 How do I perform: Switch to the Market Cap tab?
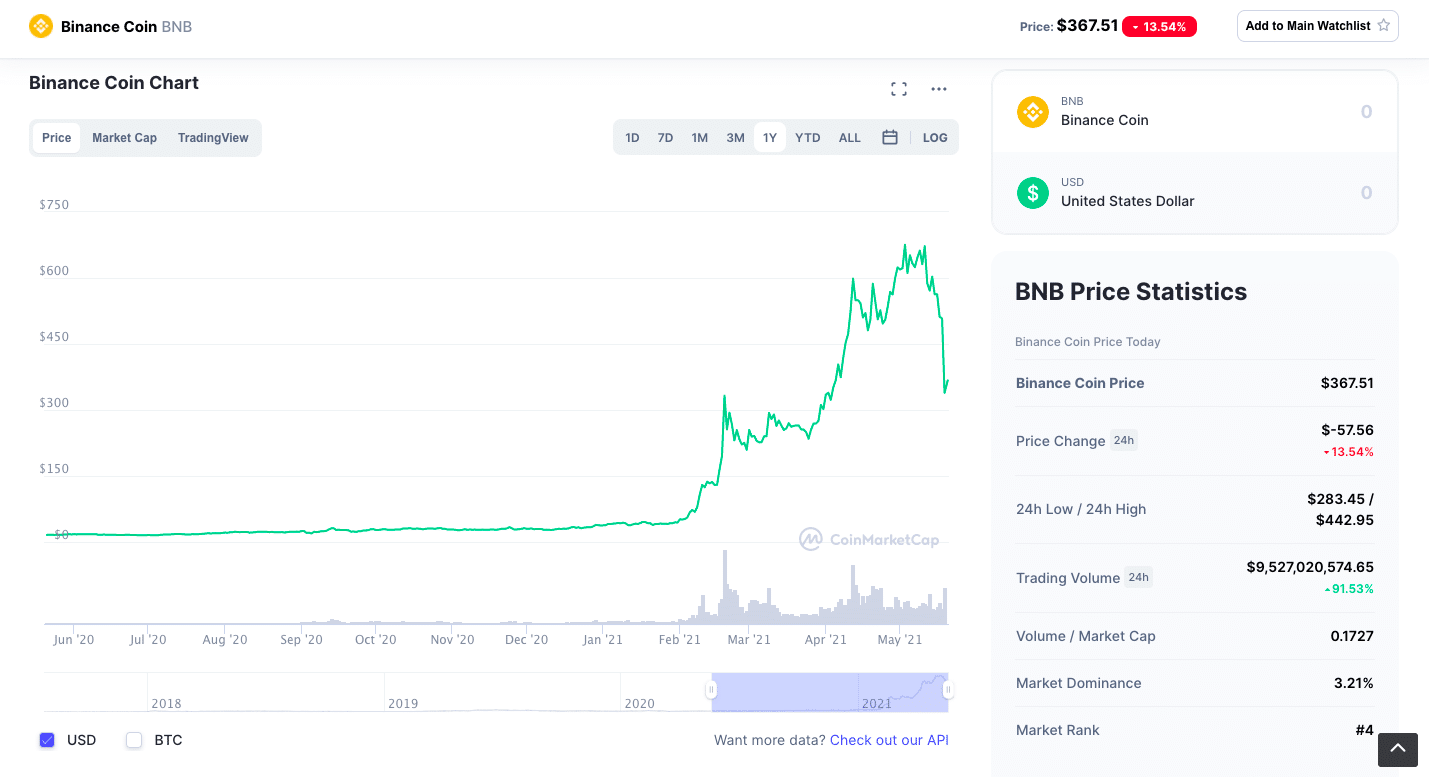click(x=125, y=138)
